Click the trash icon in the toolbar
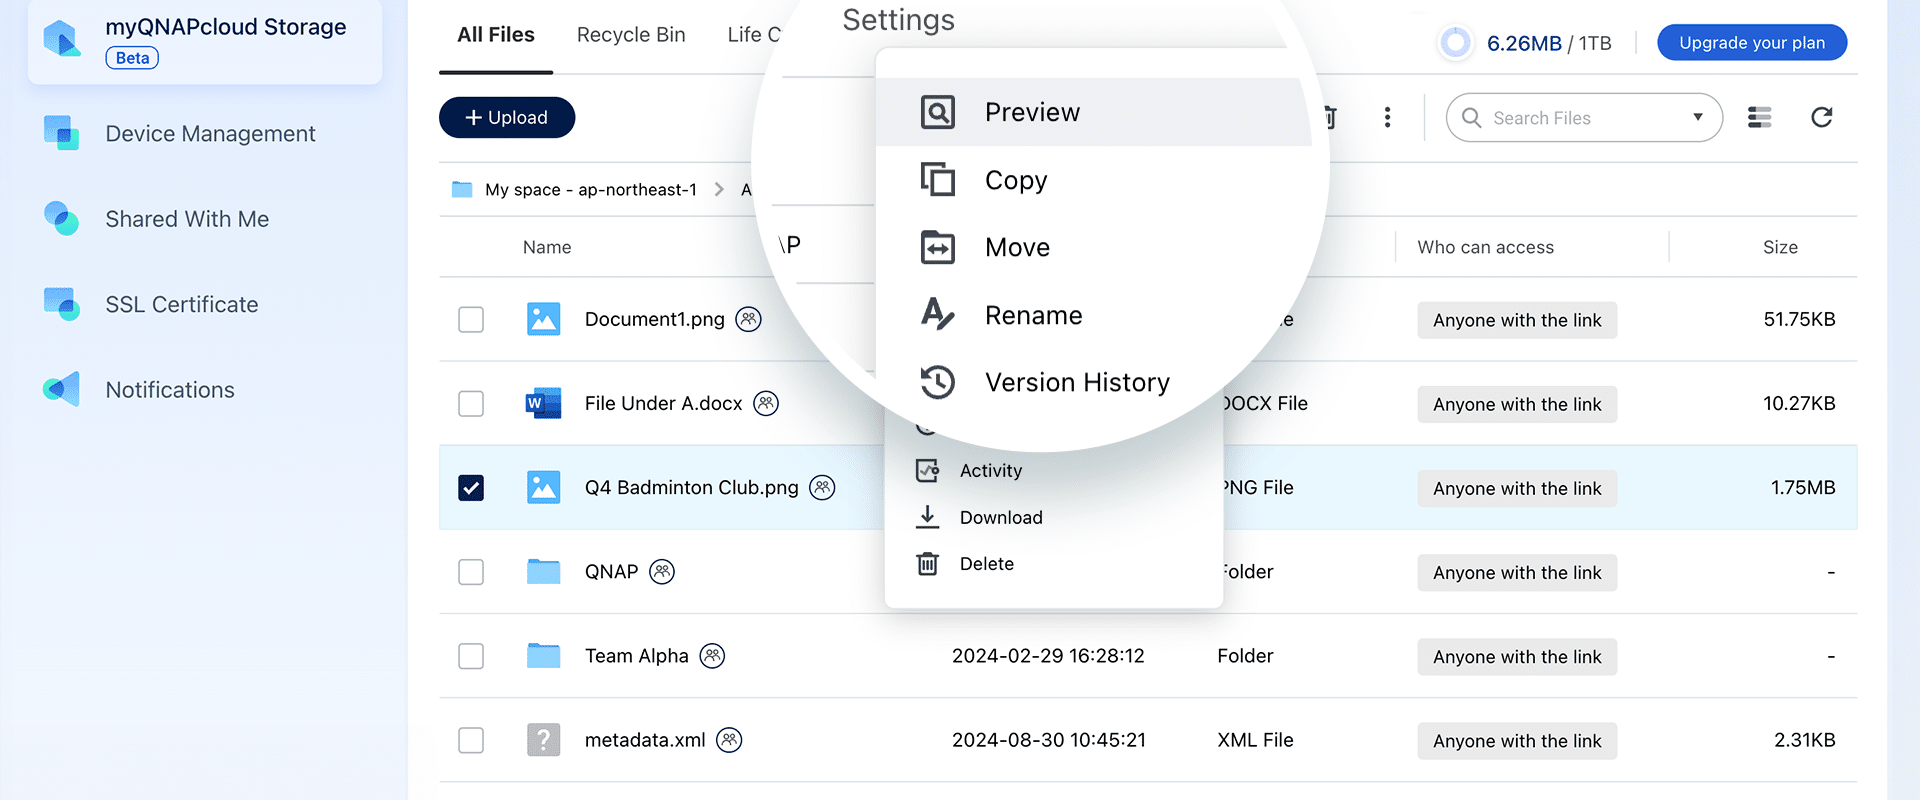This screenshot has height=800, width=1920. [1329, 117]
